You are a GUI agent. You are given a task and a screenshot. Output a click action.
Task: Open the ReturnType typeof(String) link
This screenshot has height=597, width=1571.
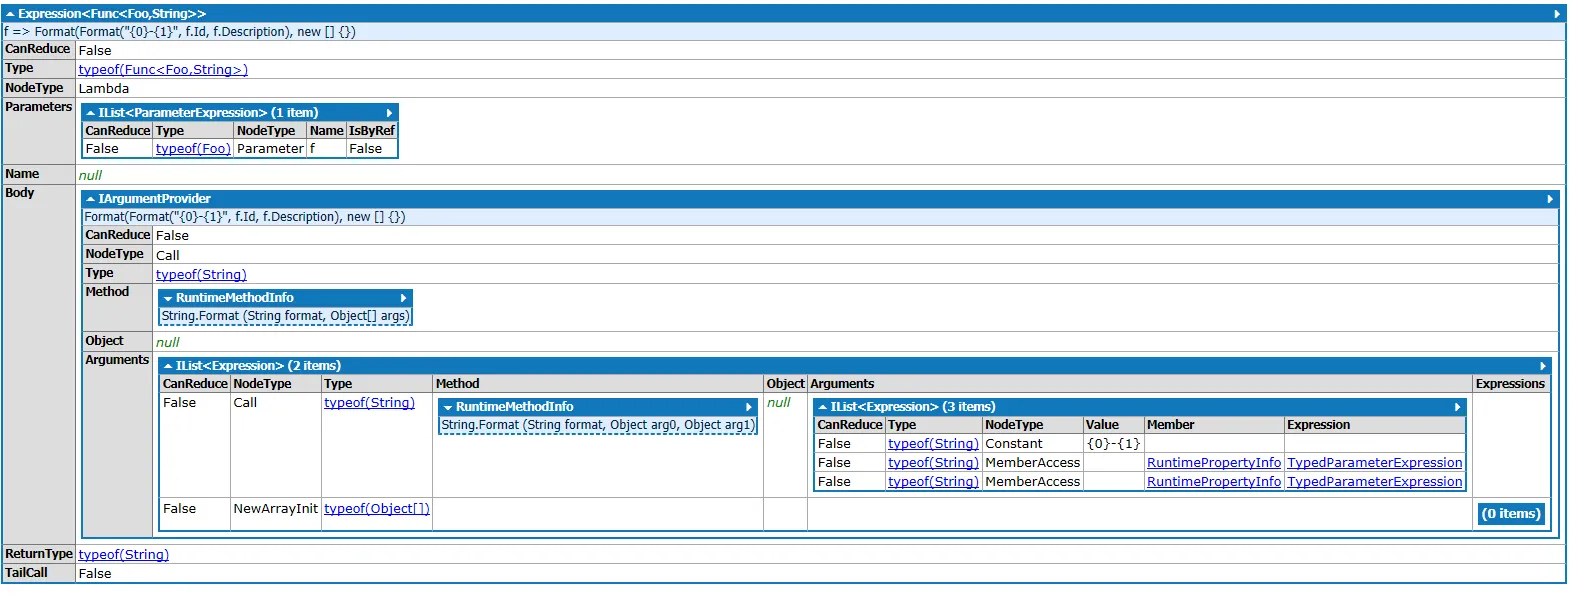124,555
